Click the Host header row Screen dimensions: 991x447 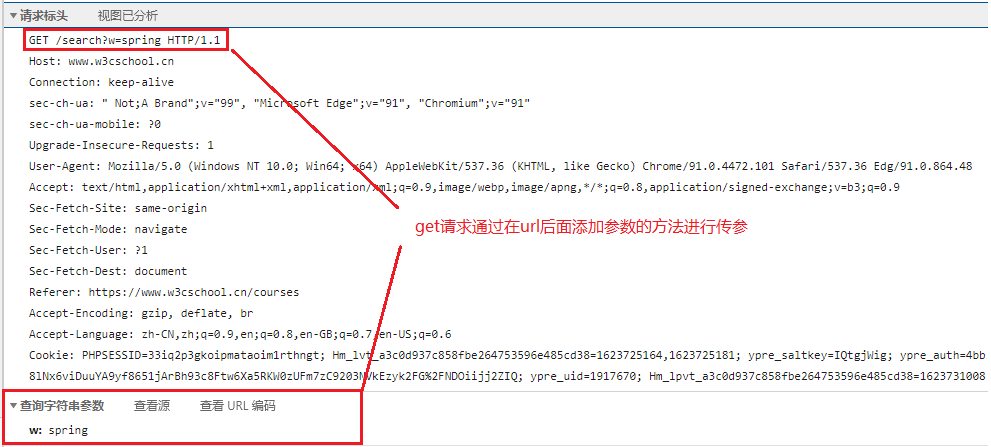click(101, 61)
